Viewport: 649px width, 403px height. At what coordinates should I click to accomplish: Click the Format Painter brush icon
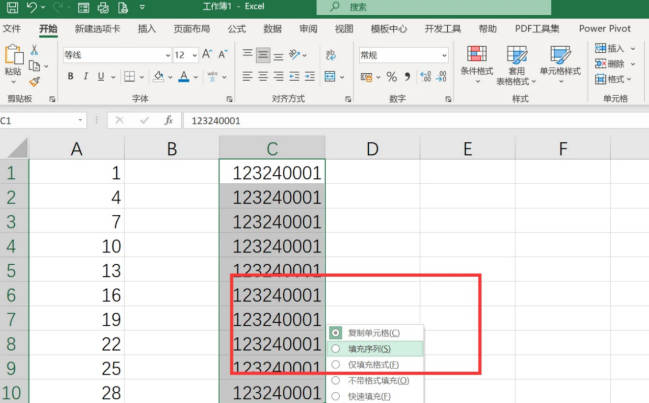[34, 82]
